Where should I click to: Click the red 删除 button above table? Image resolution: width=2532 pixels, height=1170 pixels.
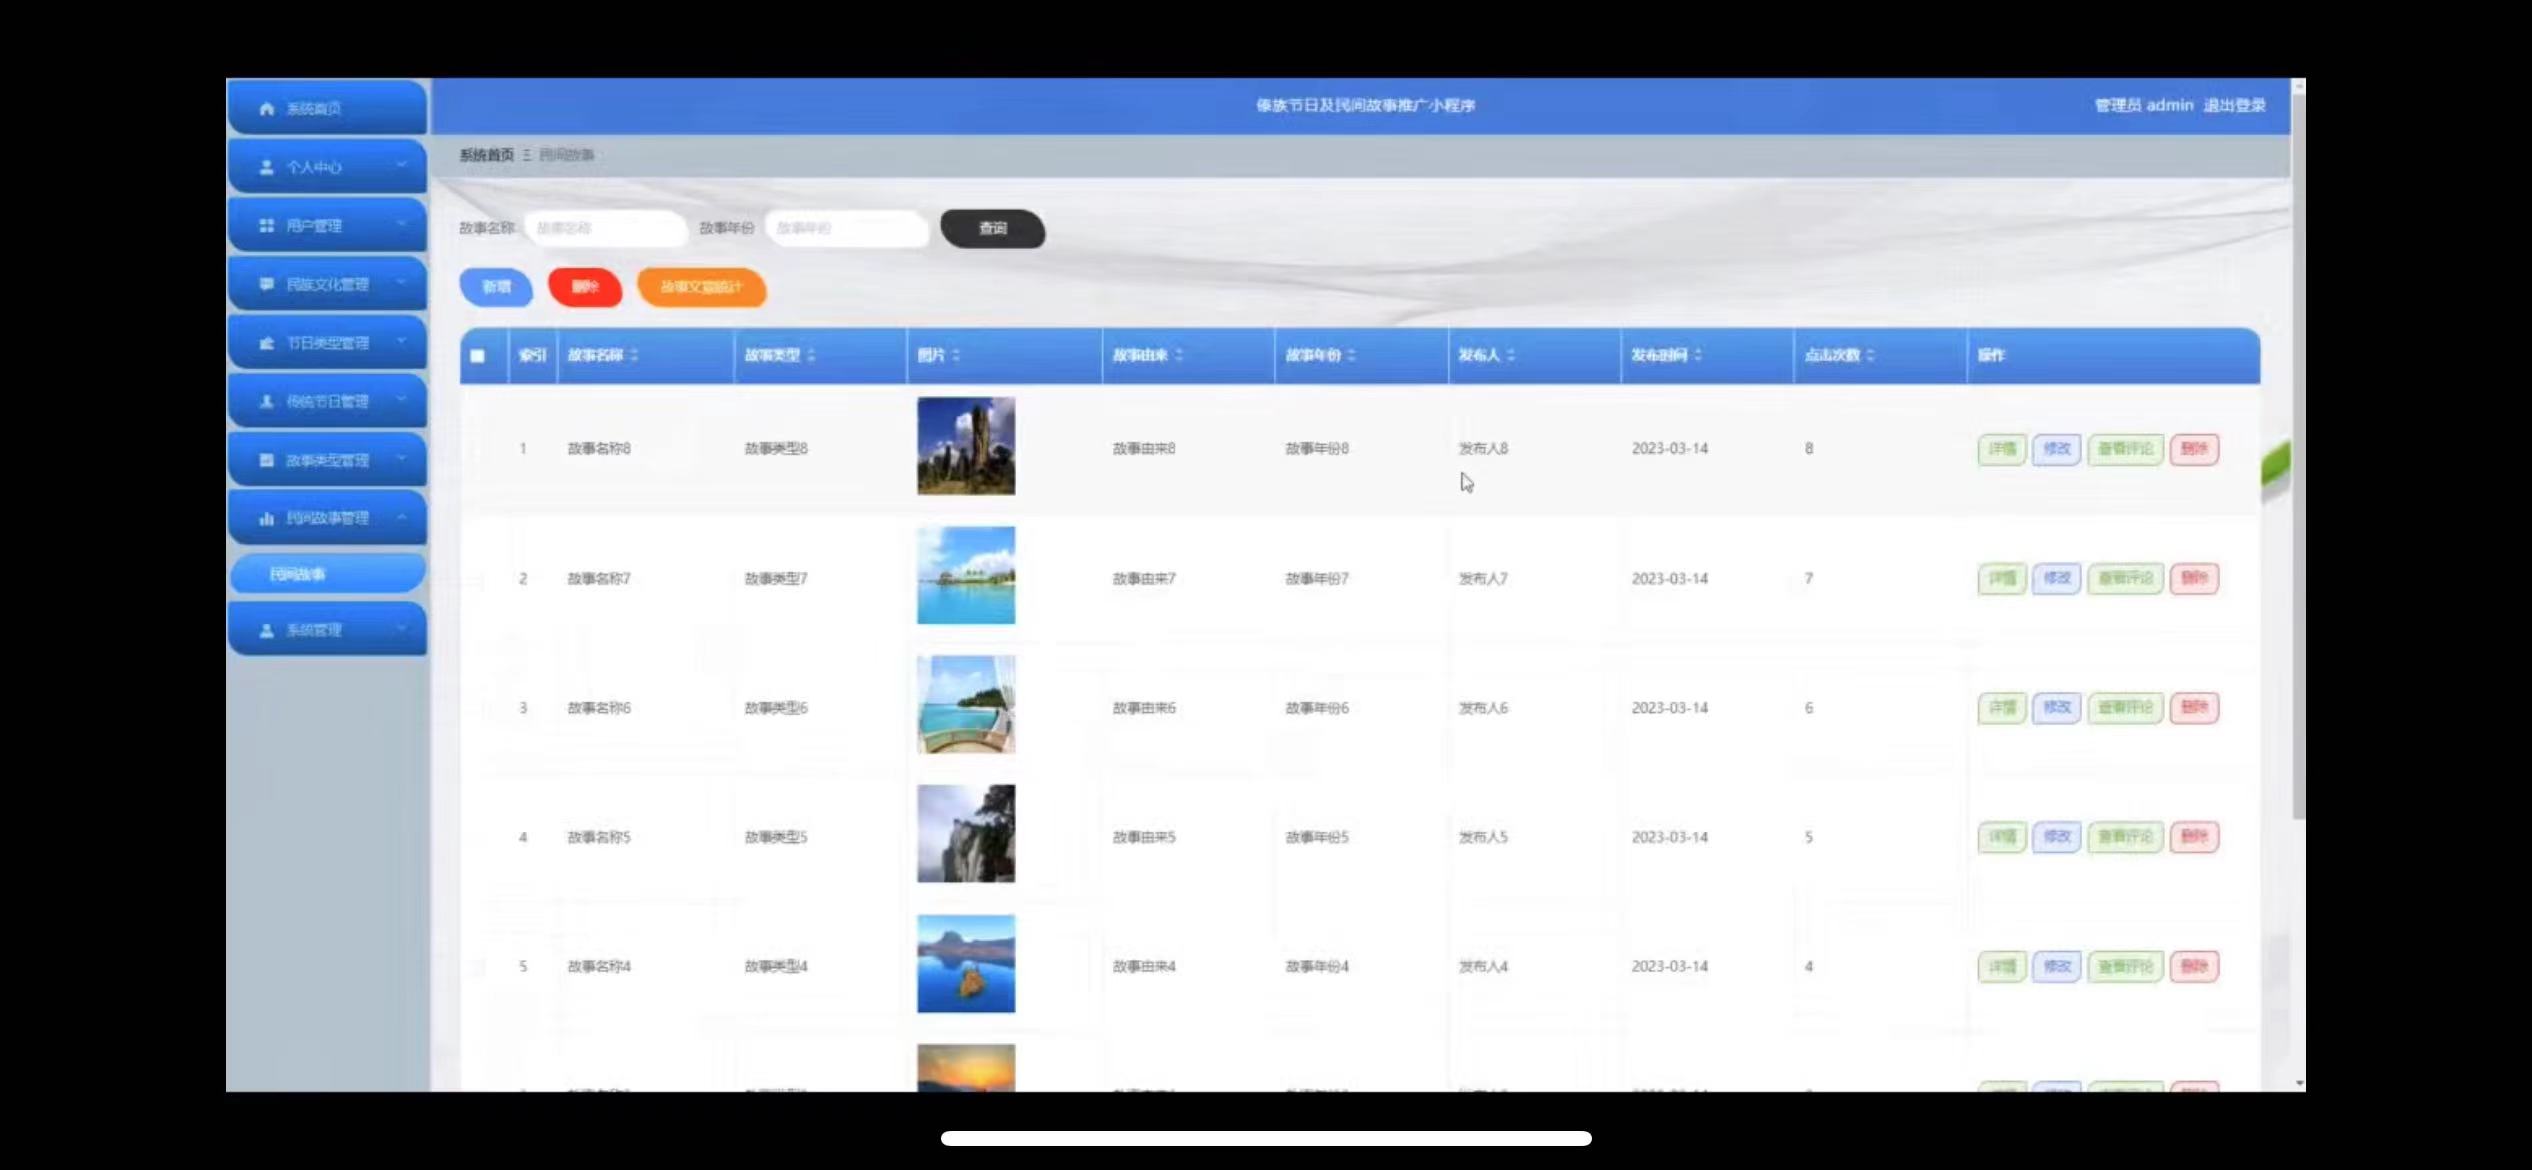(x=585, y=287)
